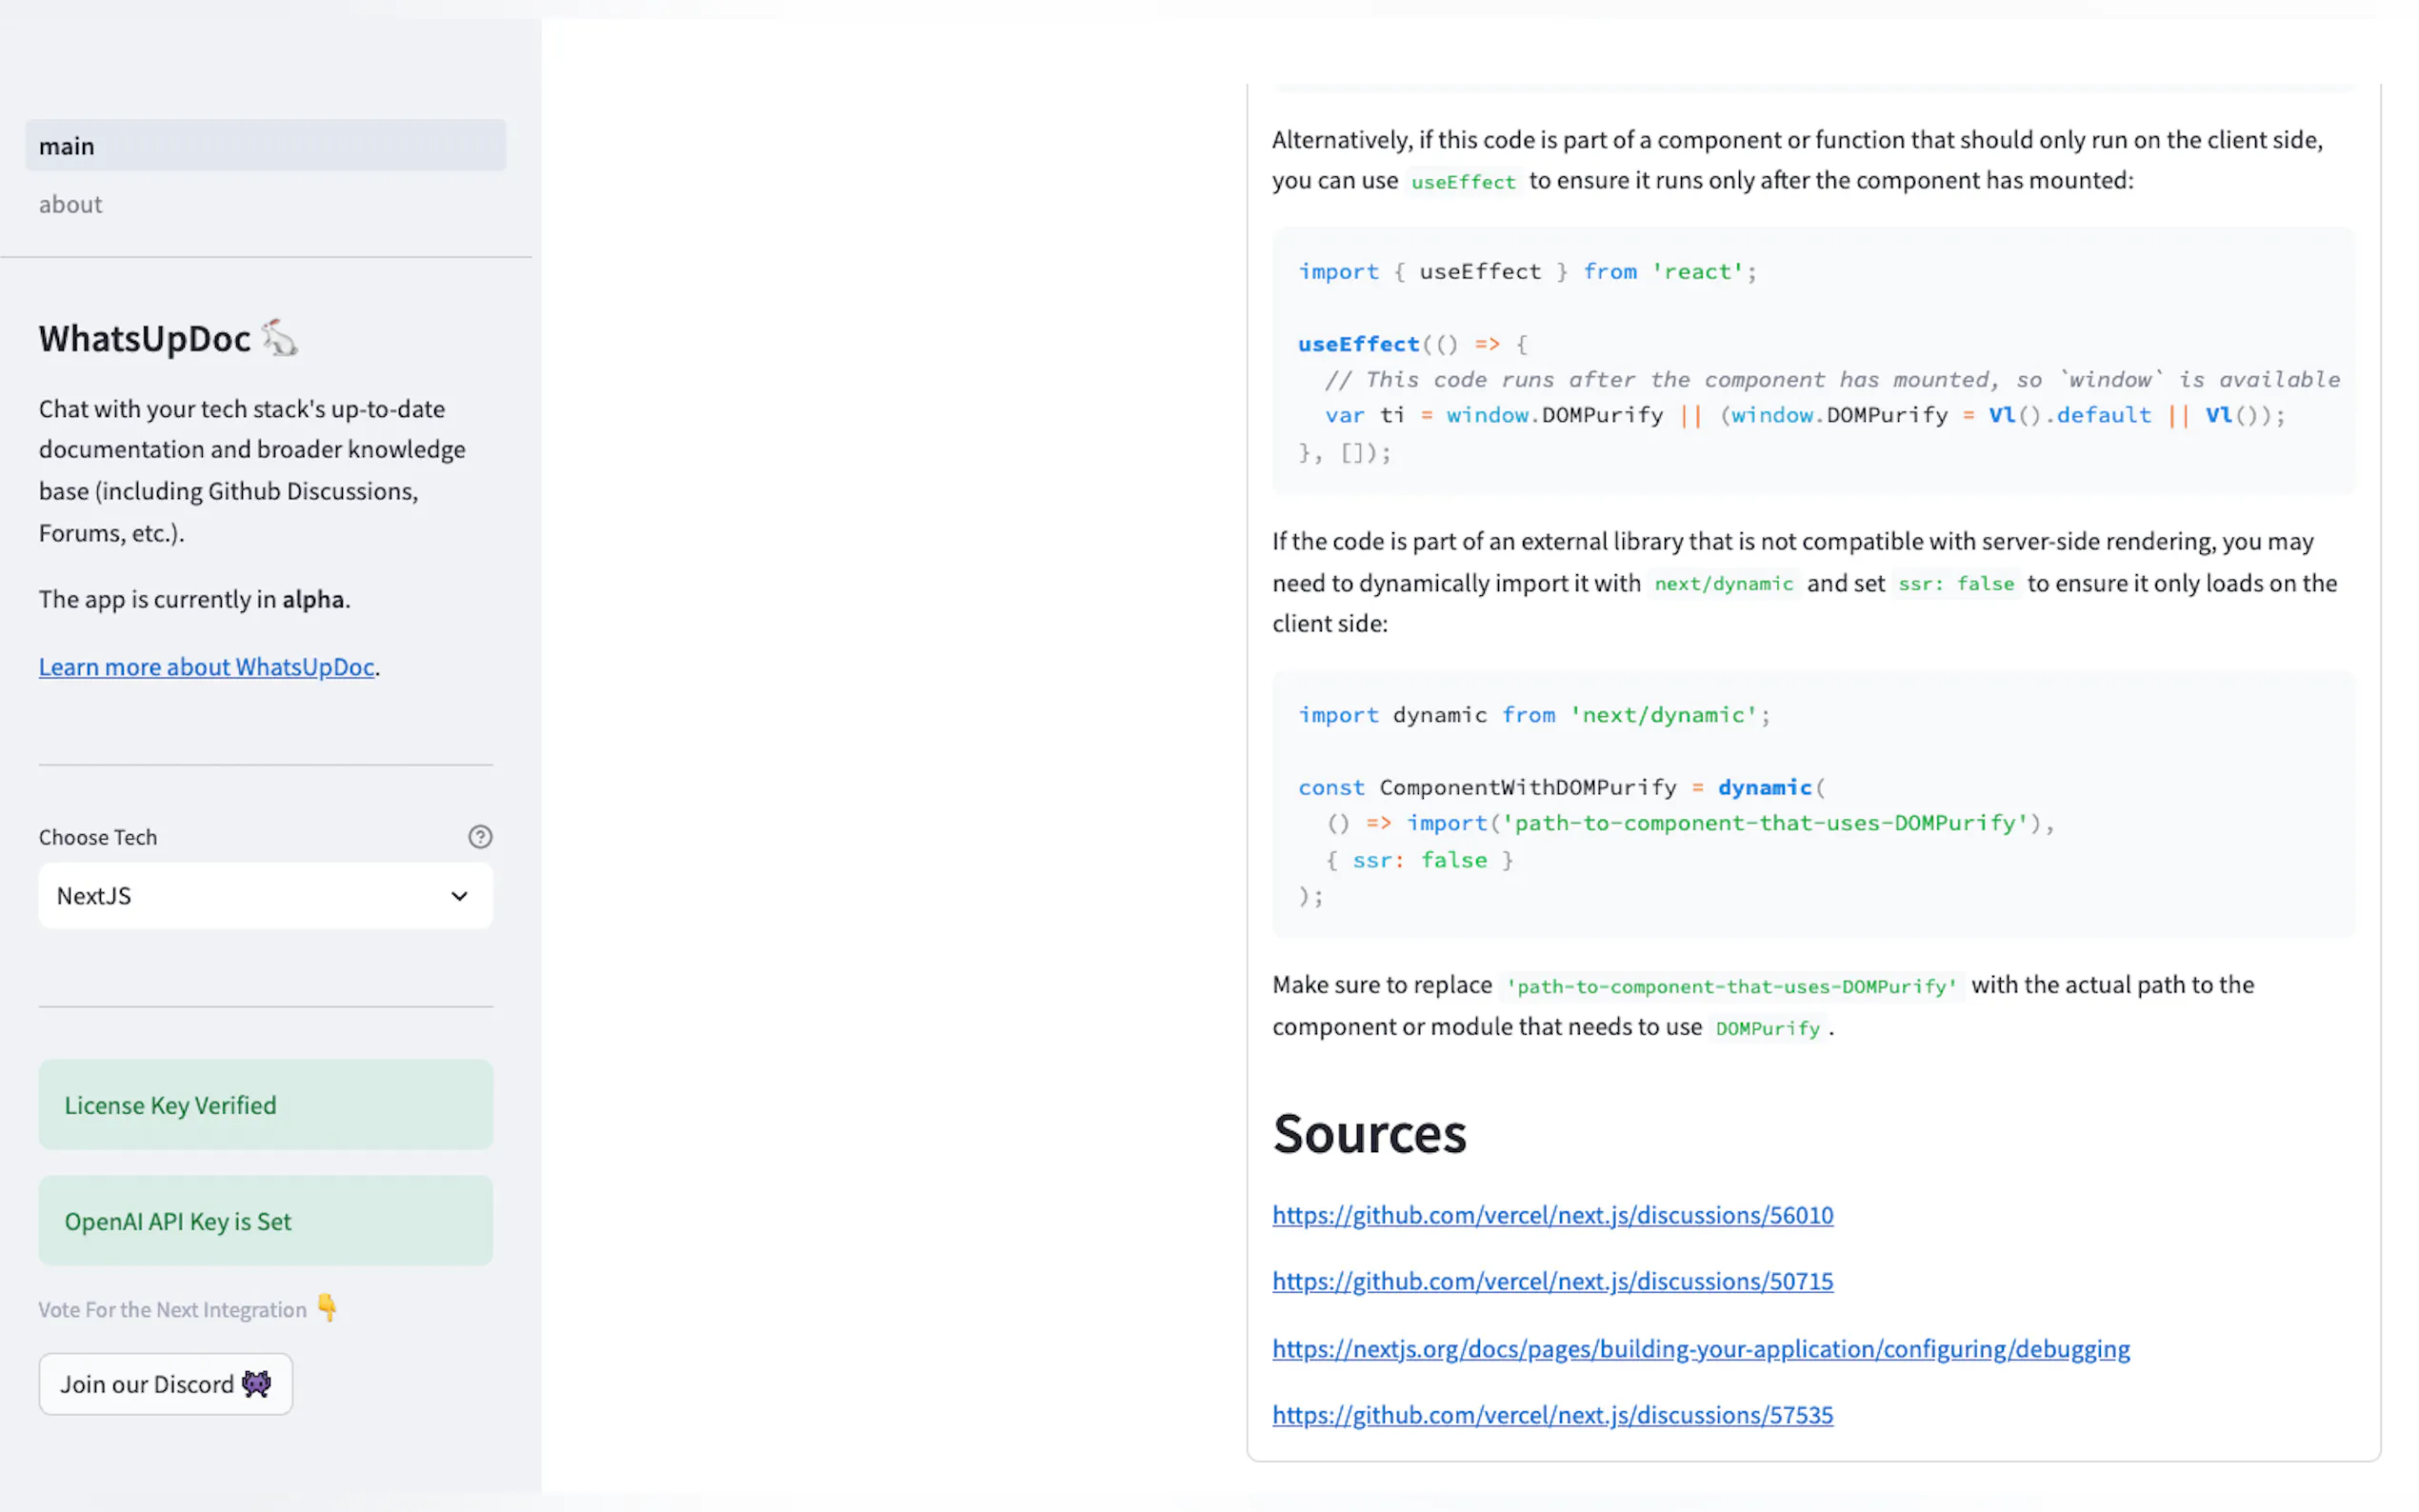This screenshot has height=1512, width=2419.
Task: Click the License Key Verified status box
Action: coord(265,1105)
